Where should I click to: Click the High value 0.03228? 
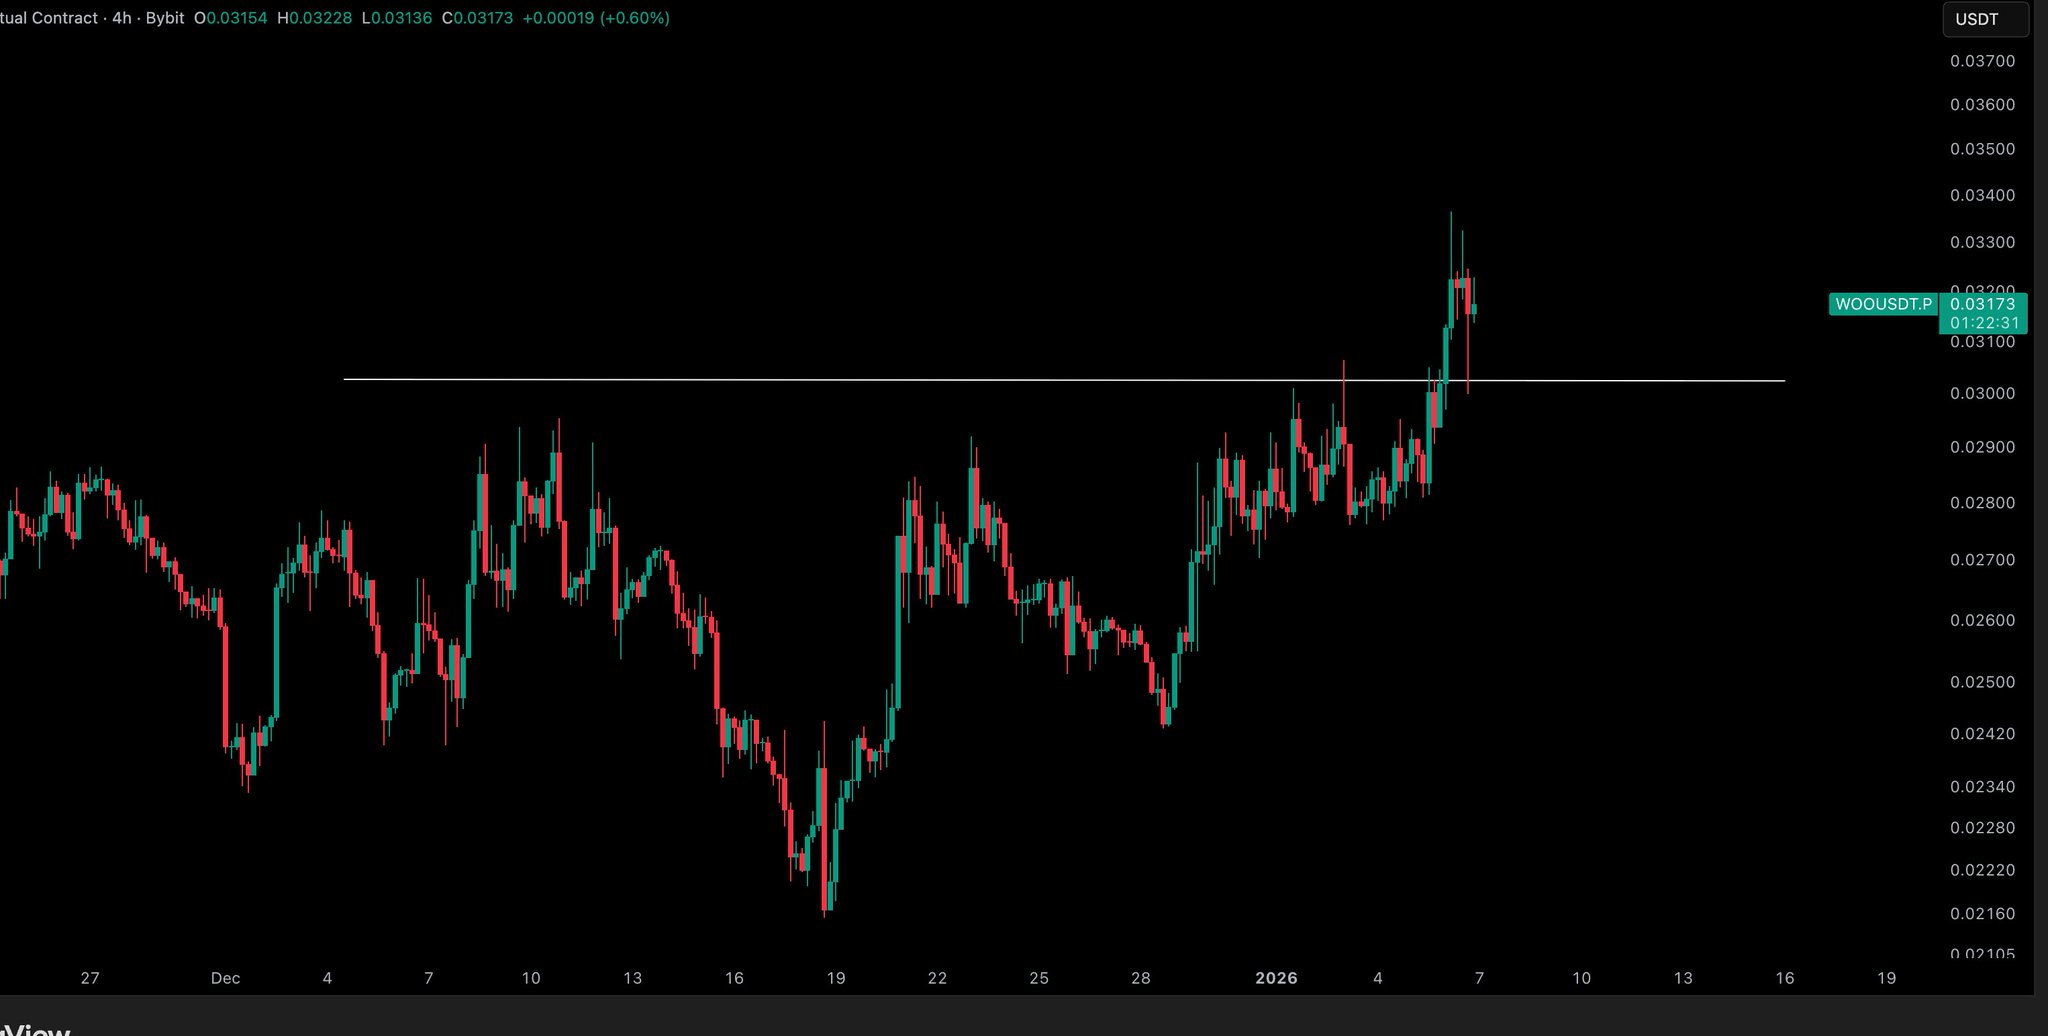click(x=320, y=18)
